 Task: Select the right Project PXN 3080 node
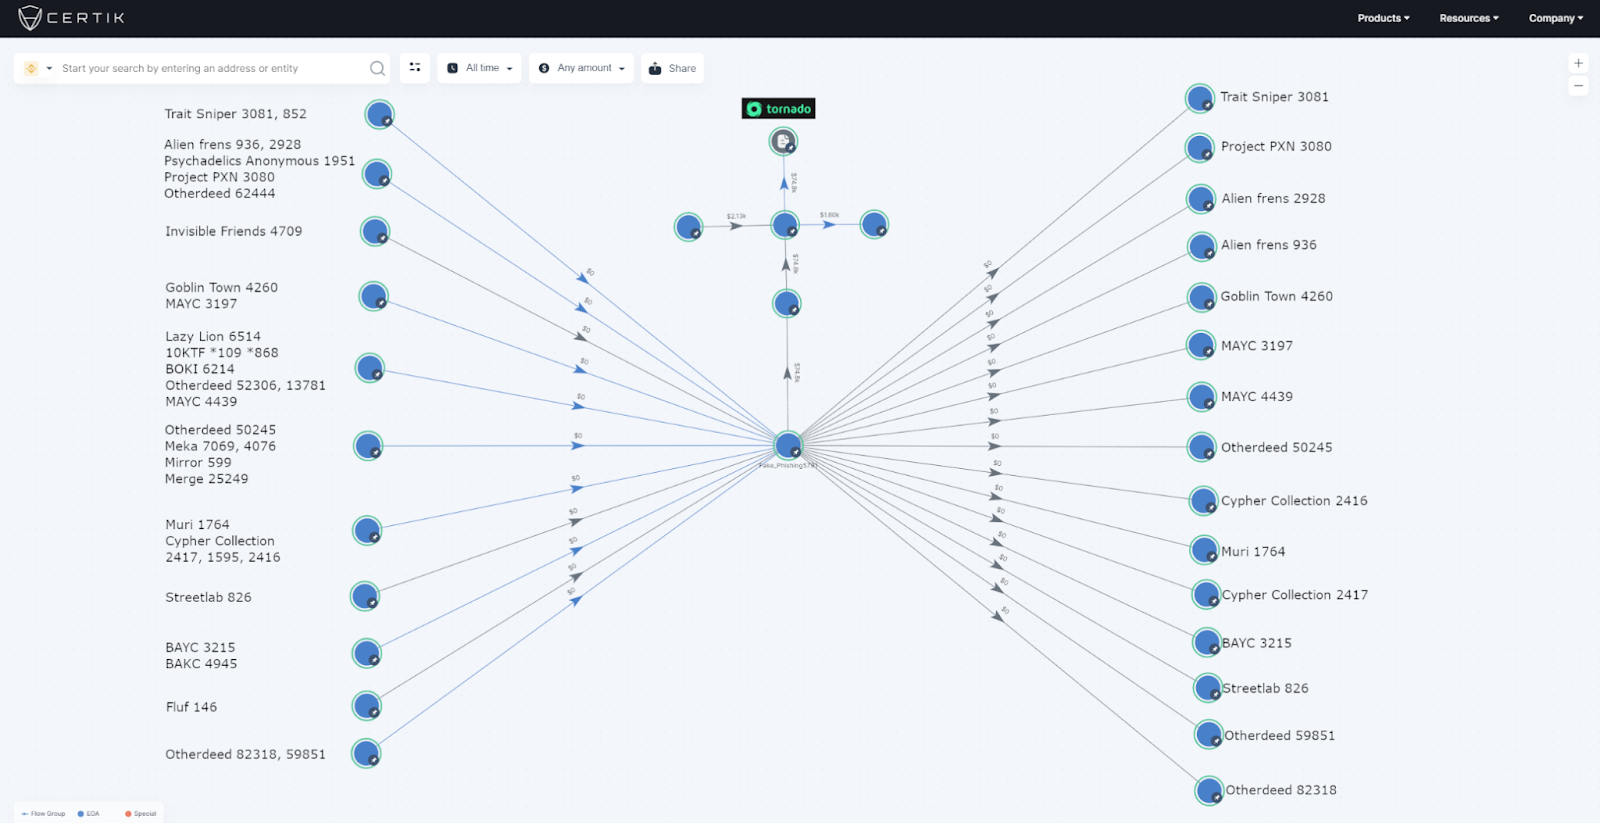point(1199,148)
